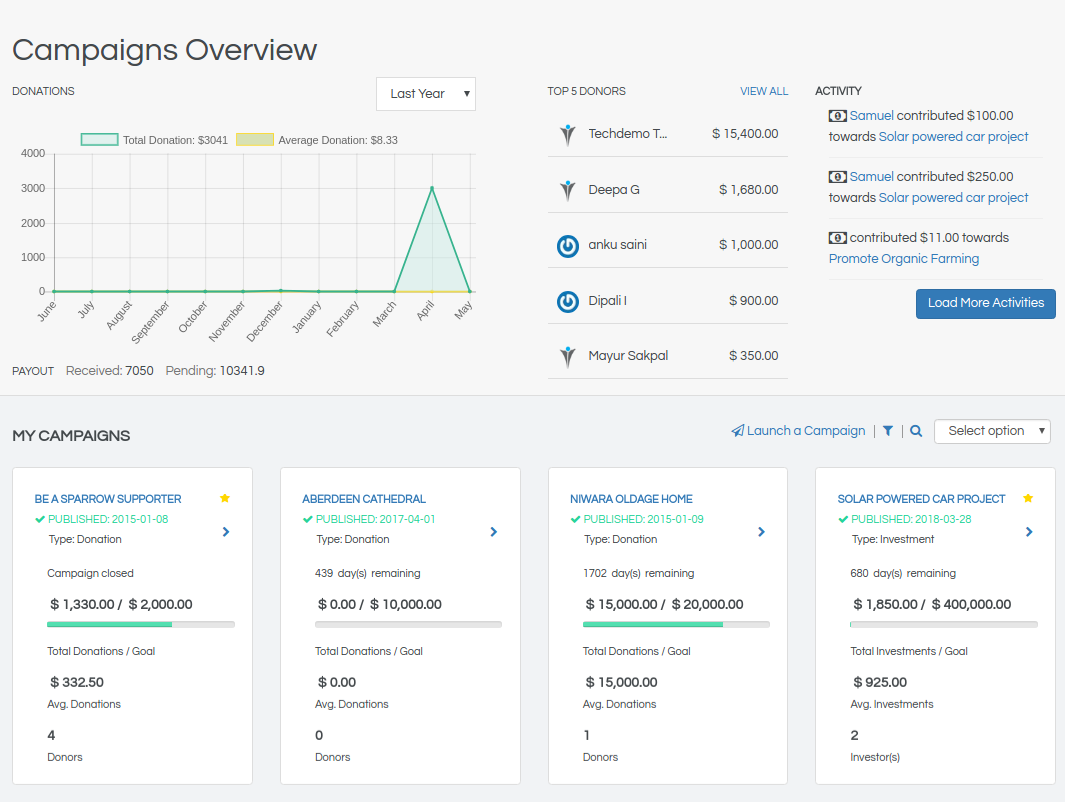Click the Techdemo donor avatar icon
Image resolution: width=1065 pixels, height=802 pixels.
pos(568,134)
